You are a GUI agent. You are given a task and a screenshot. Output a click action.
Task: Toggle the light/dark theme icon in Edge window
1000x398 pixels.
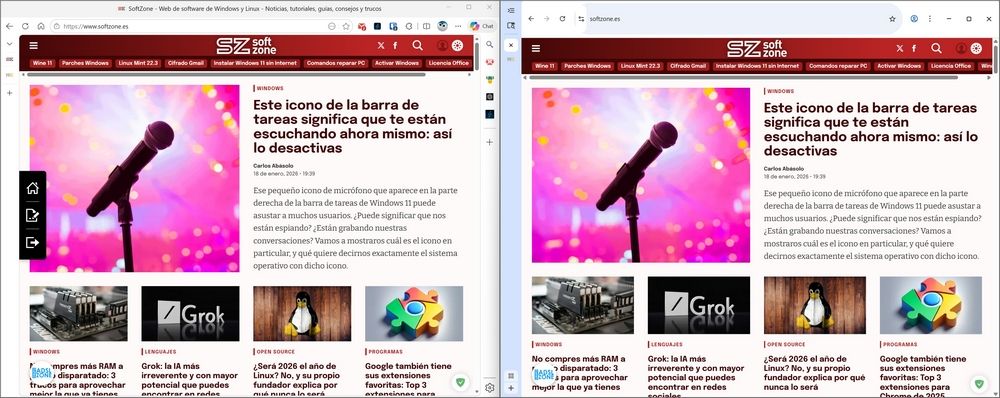pyautogui.click(x=457, y=46)
